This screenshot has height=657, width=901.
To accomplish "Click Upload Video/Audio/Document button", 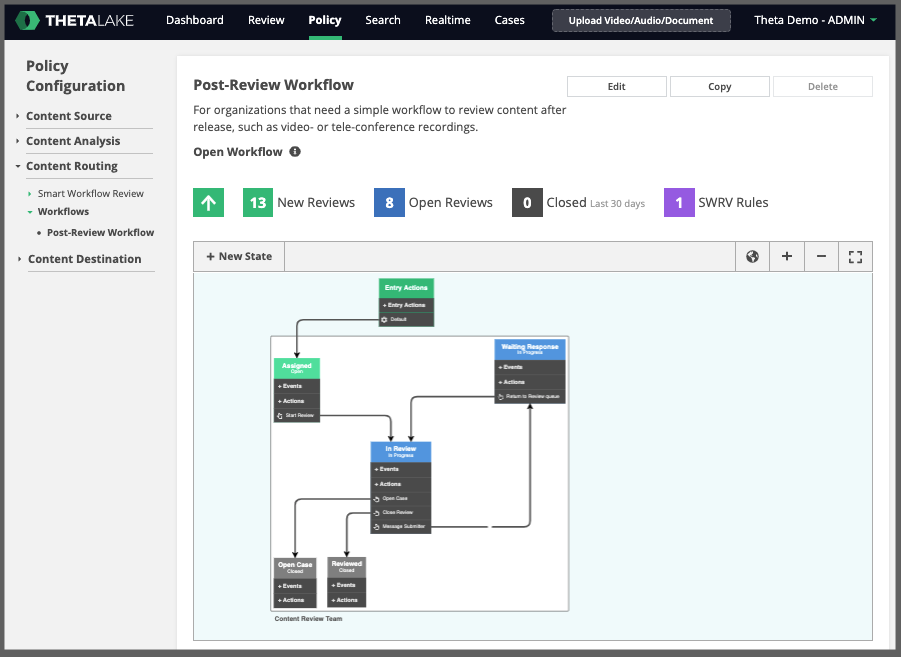I will (x=641, y=21).
